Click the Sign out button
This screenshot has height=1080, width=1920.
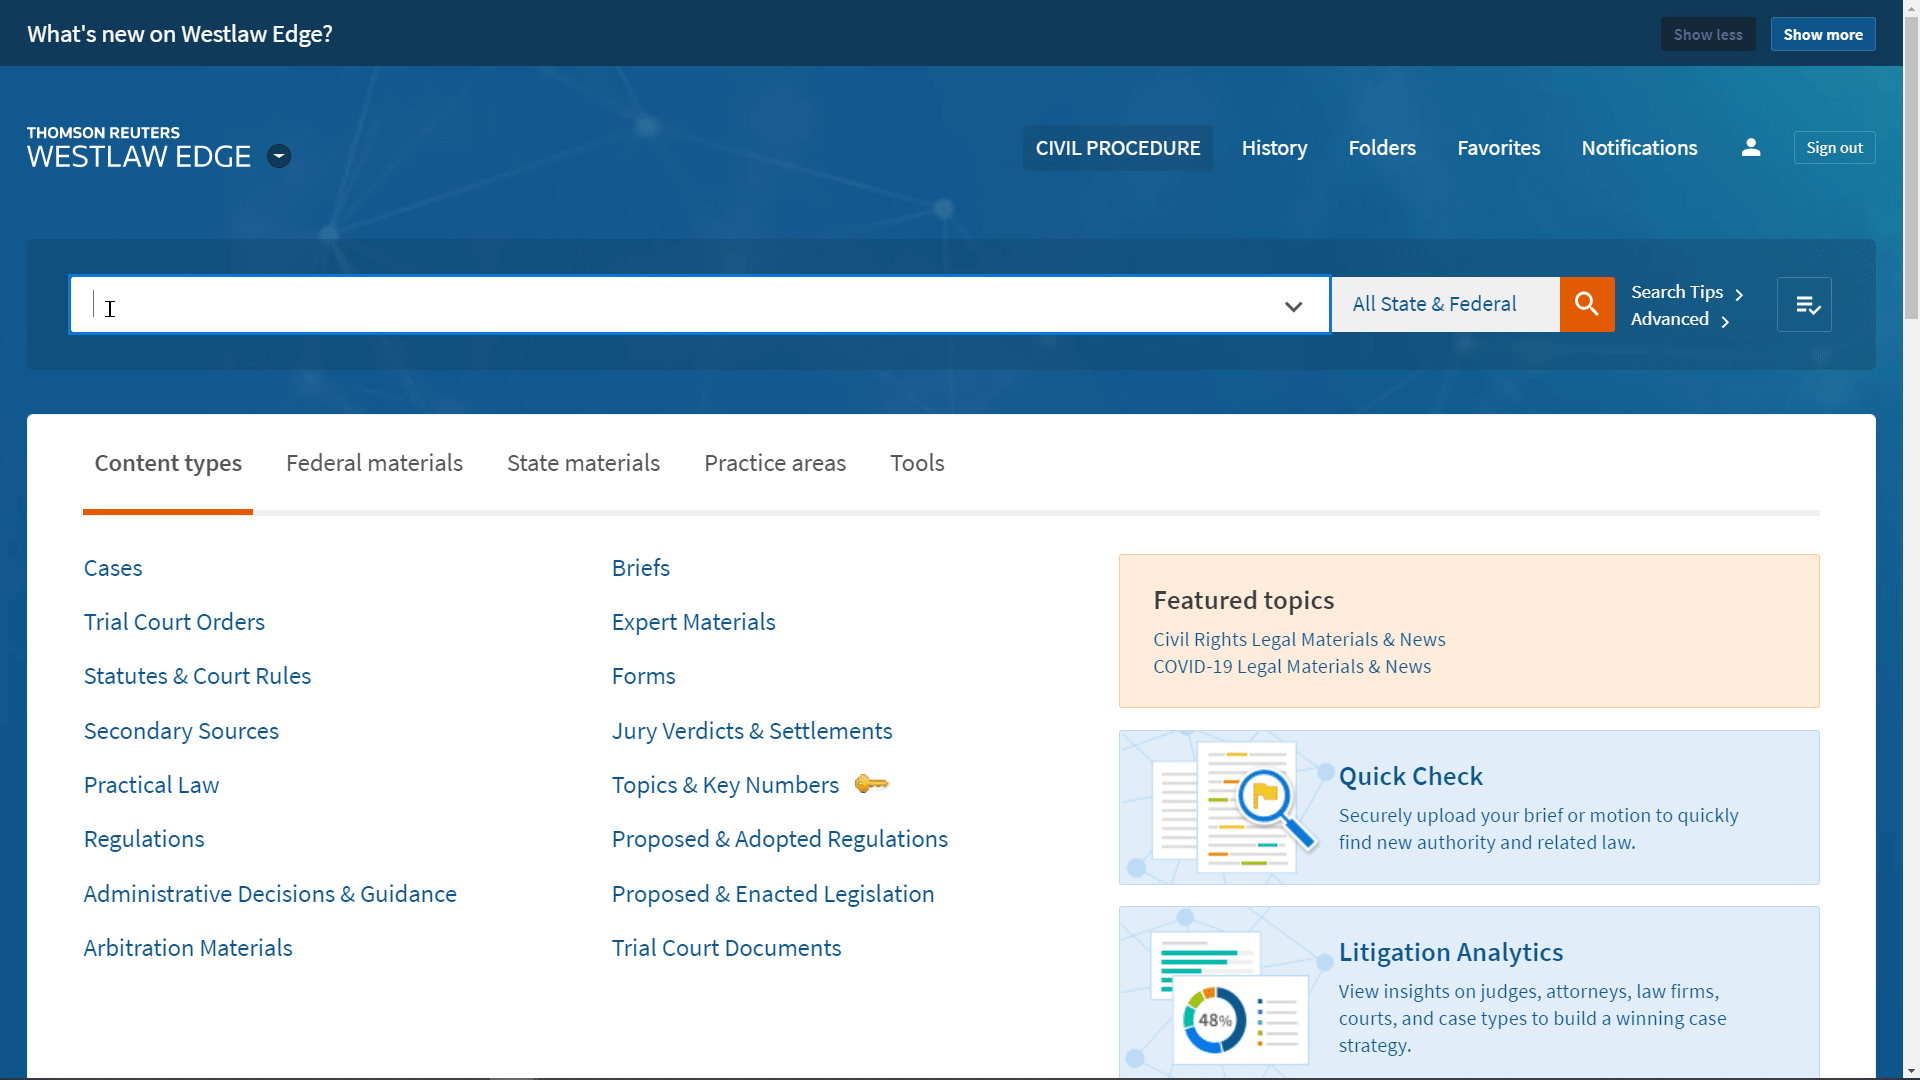coord(1833,148)
